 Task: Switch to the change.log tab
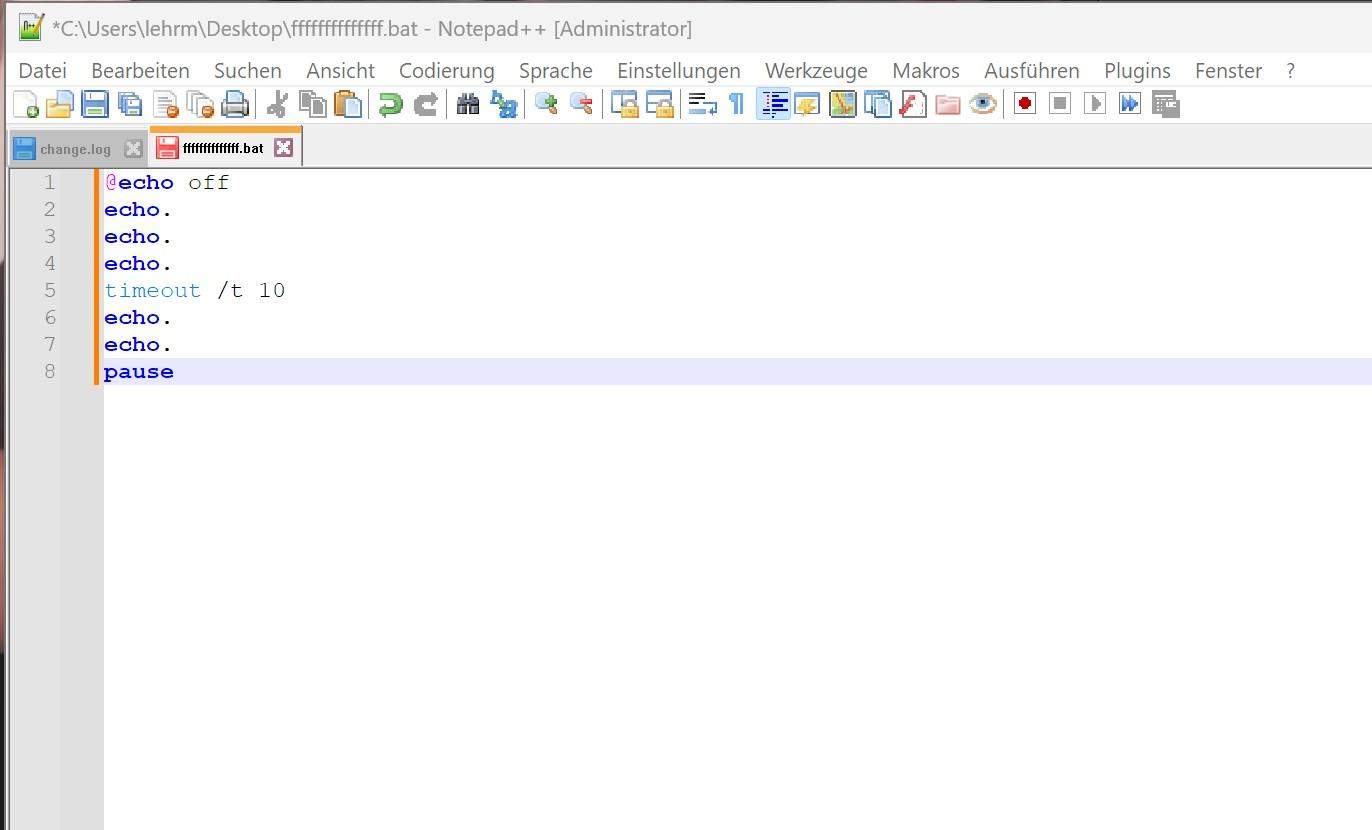pos(75,149)
